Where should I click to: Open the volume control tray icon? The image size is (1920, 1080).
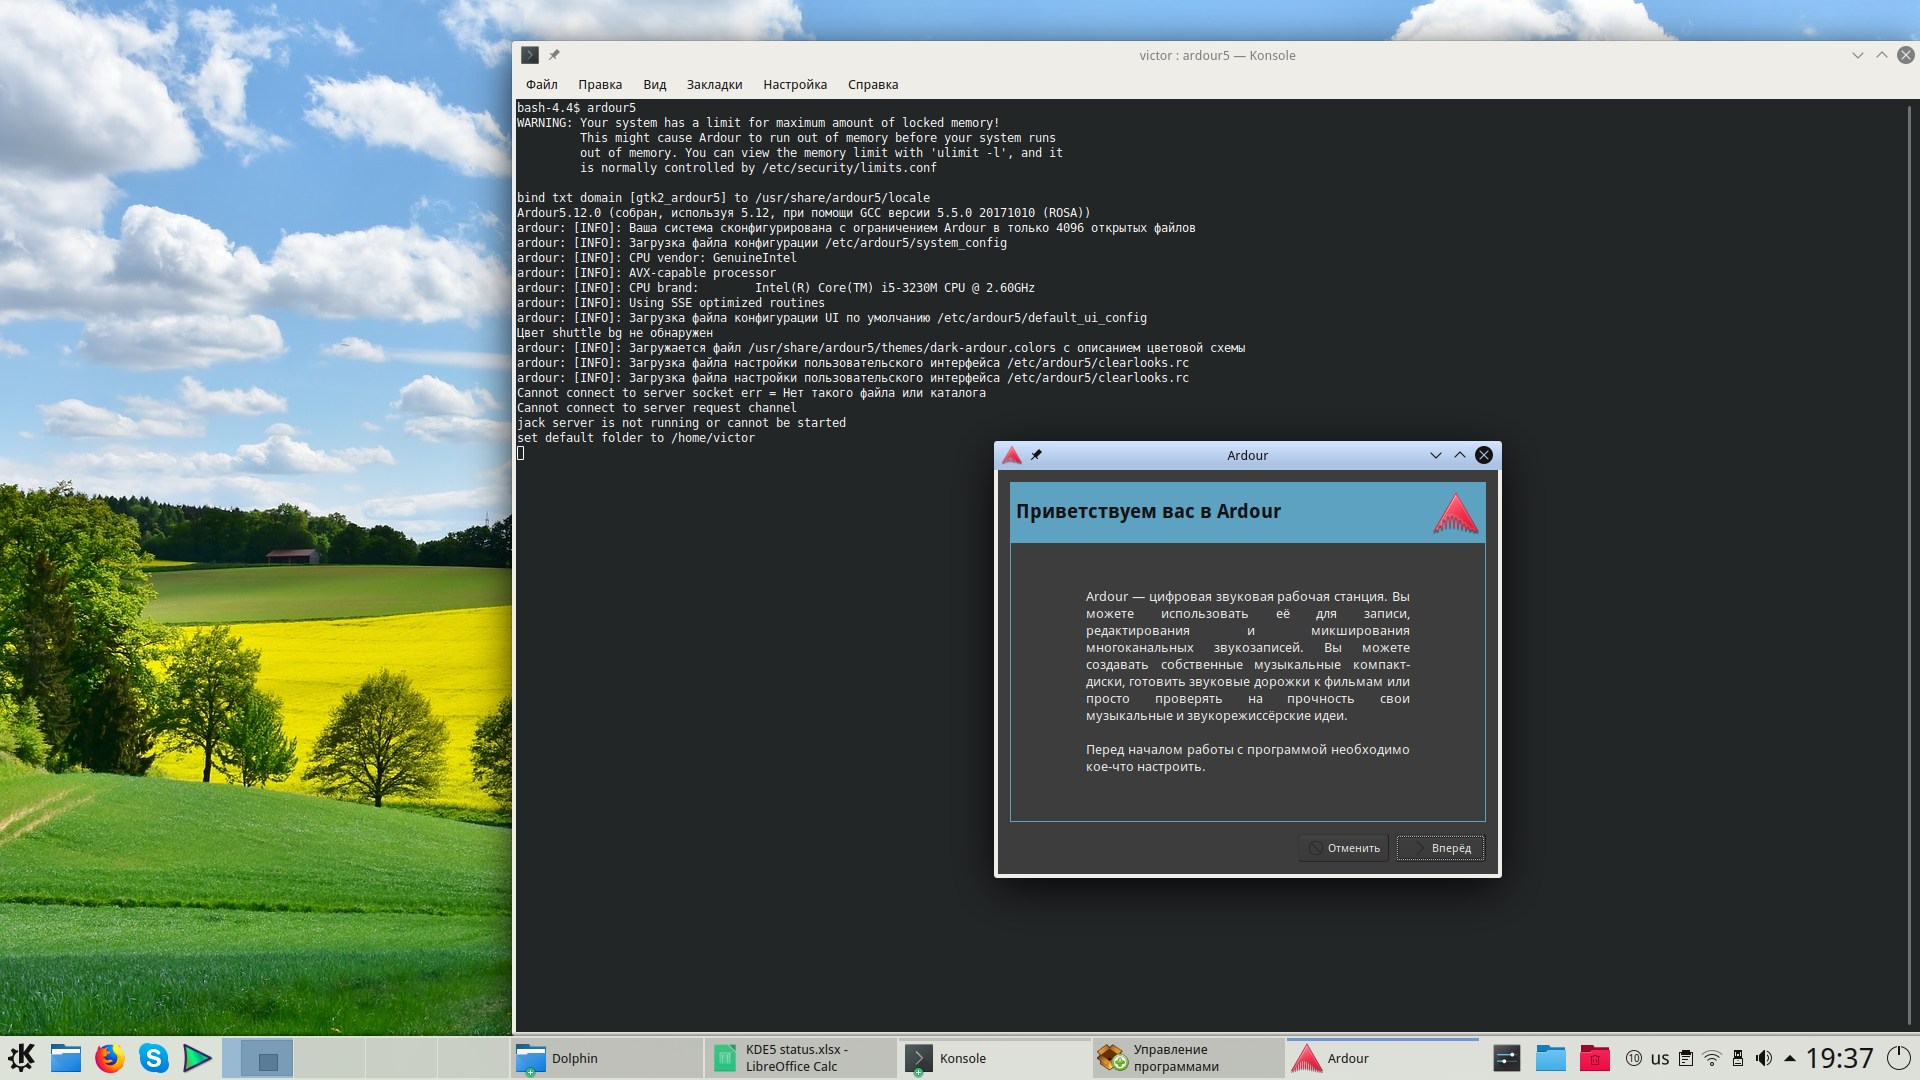tap(1764, 1058)
